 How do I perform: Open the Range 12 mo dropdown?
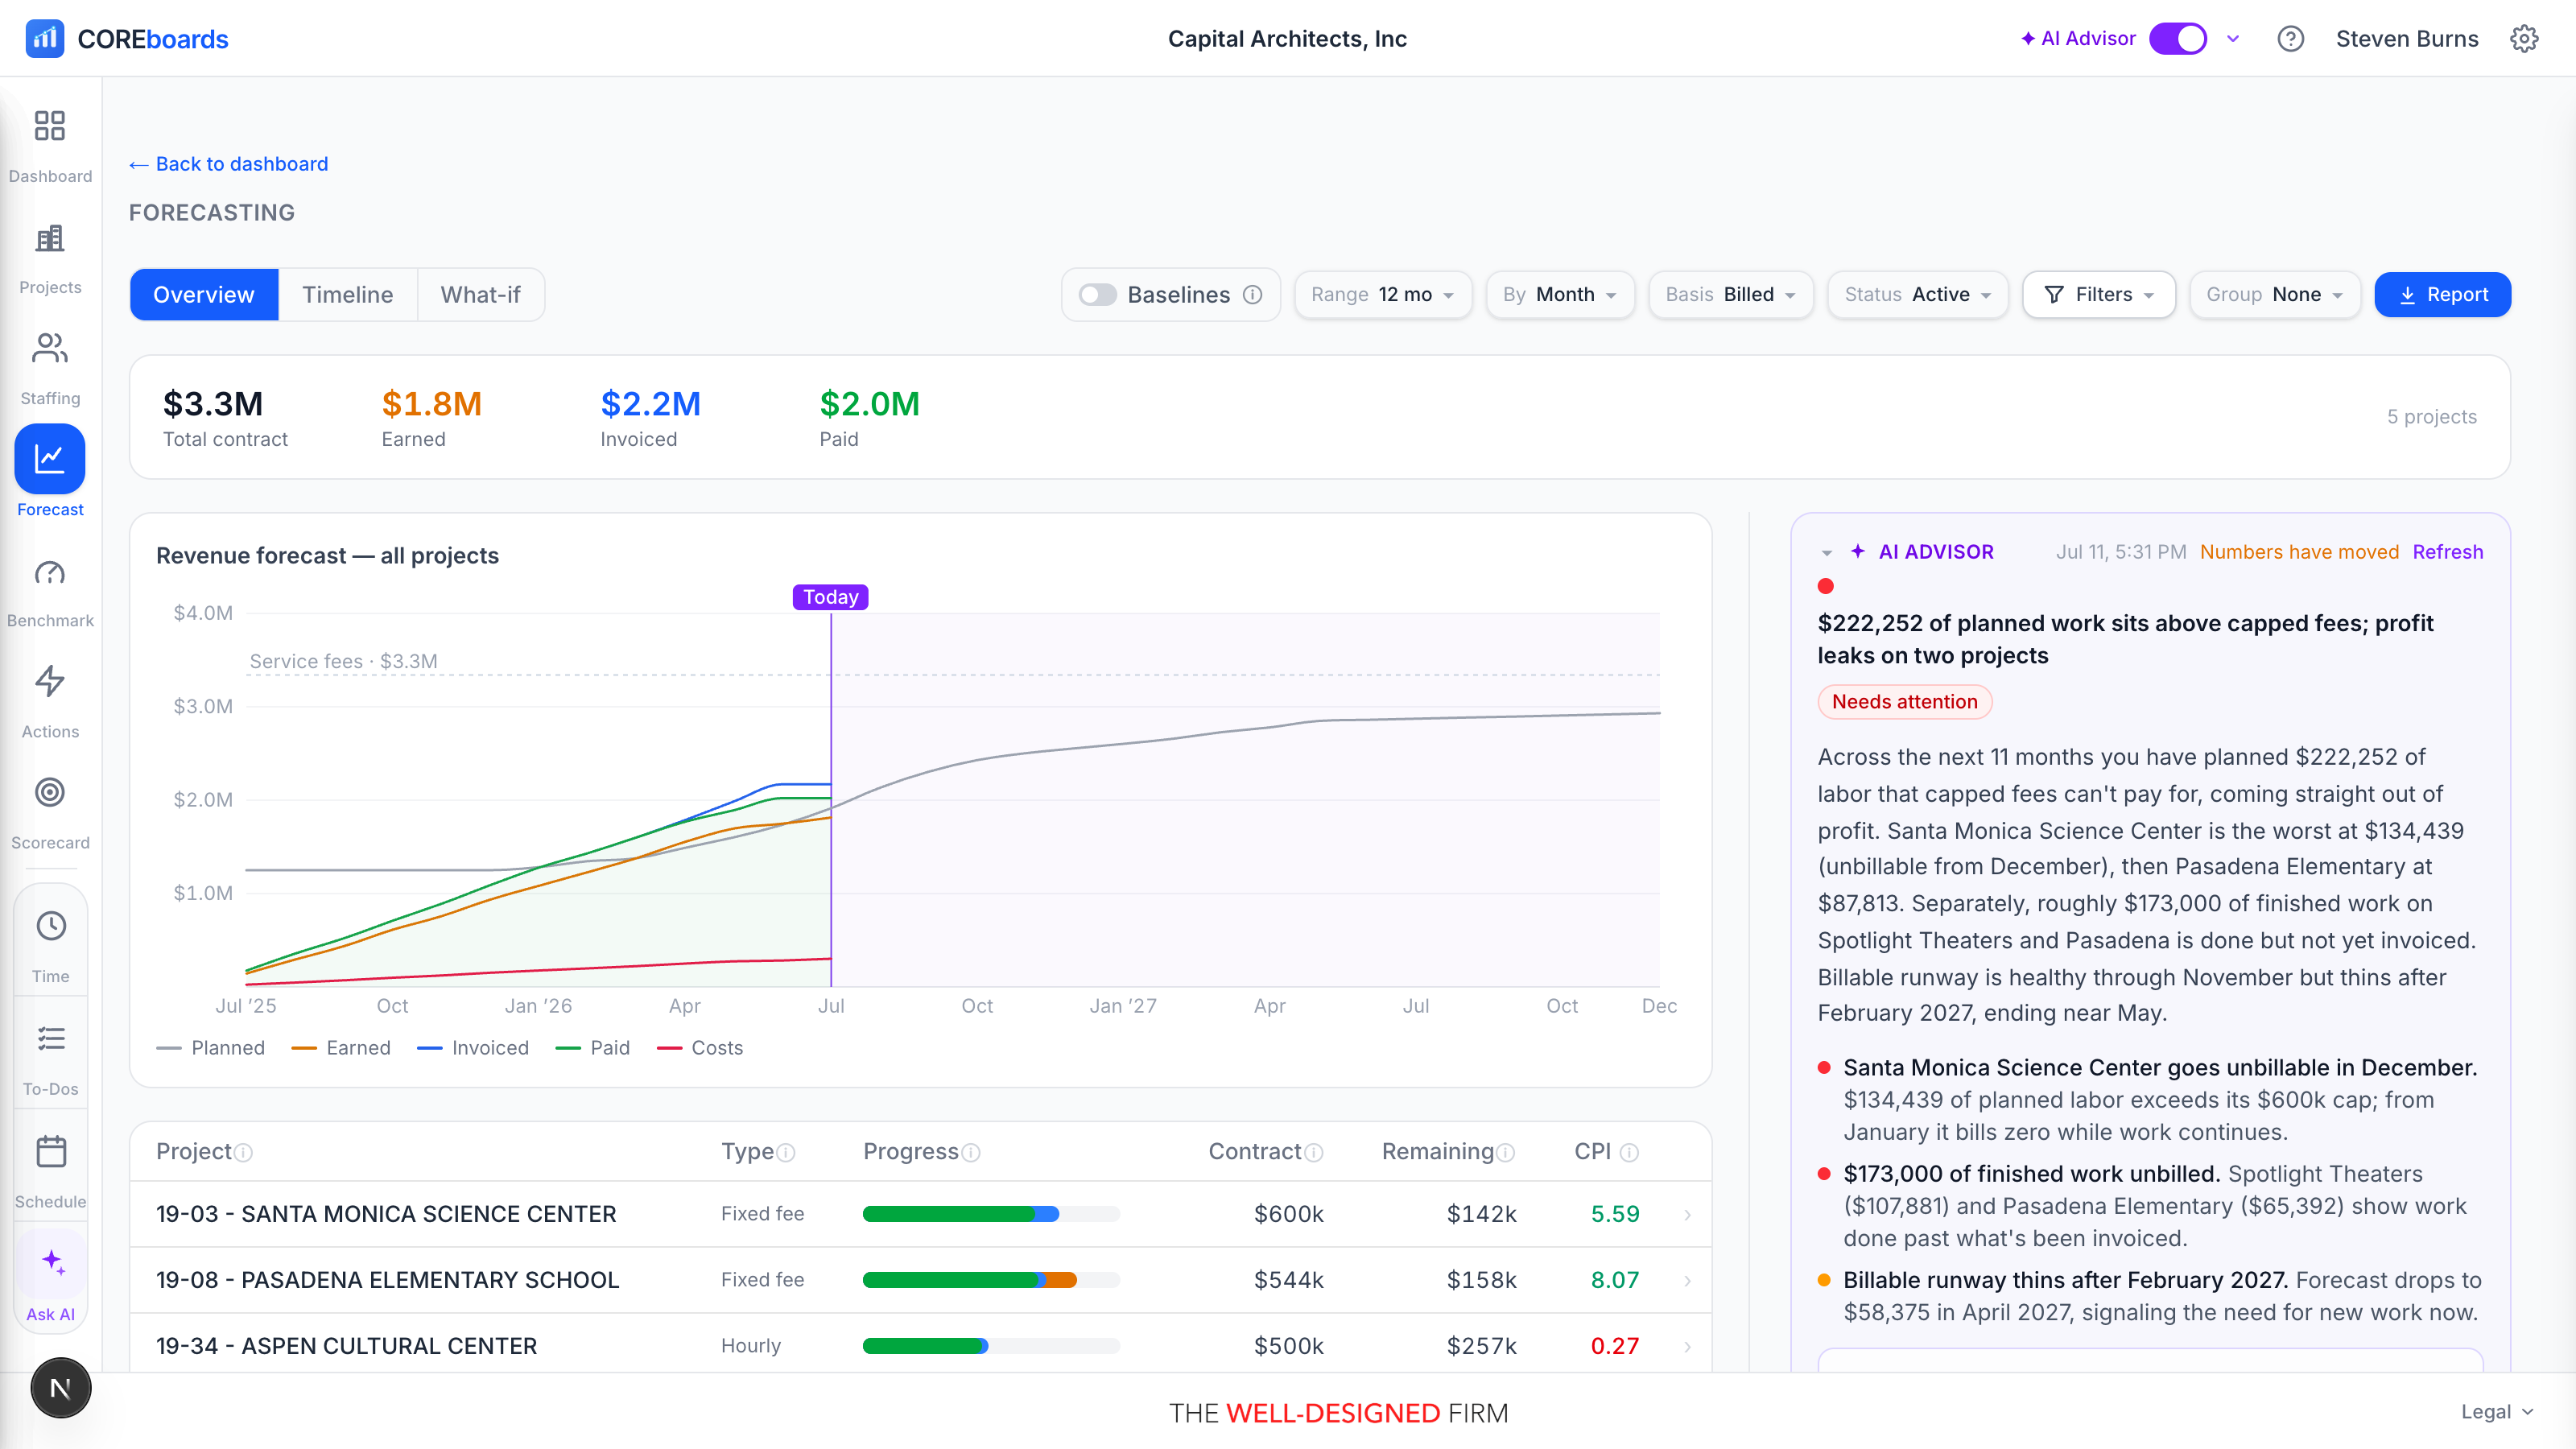coord(1383,295)
